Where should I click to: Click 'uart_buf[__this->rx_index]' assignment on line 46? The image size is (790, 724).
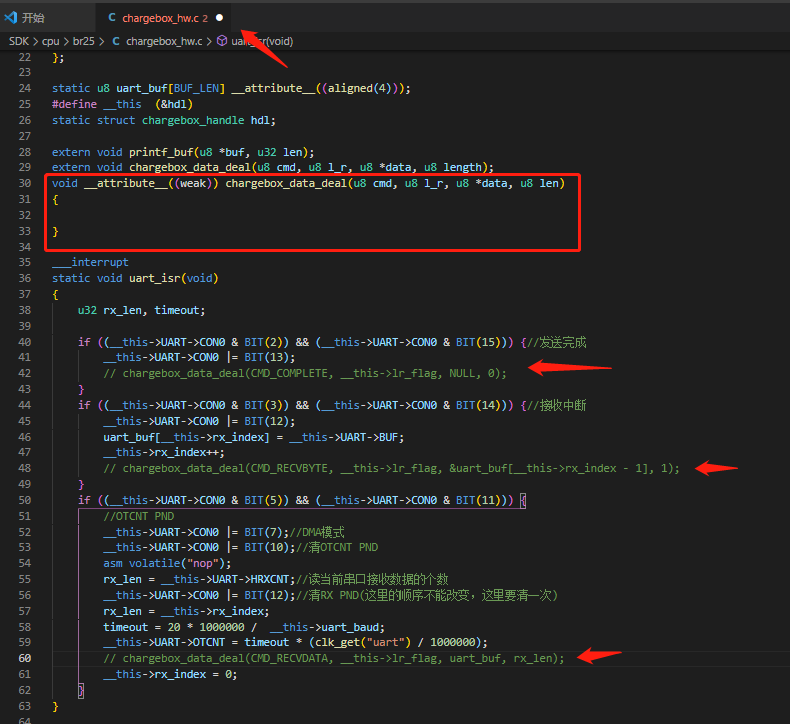coord(254,437)
